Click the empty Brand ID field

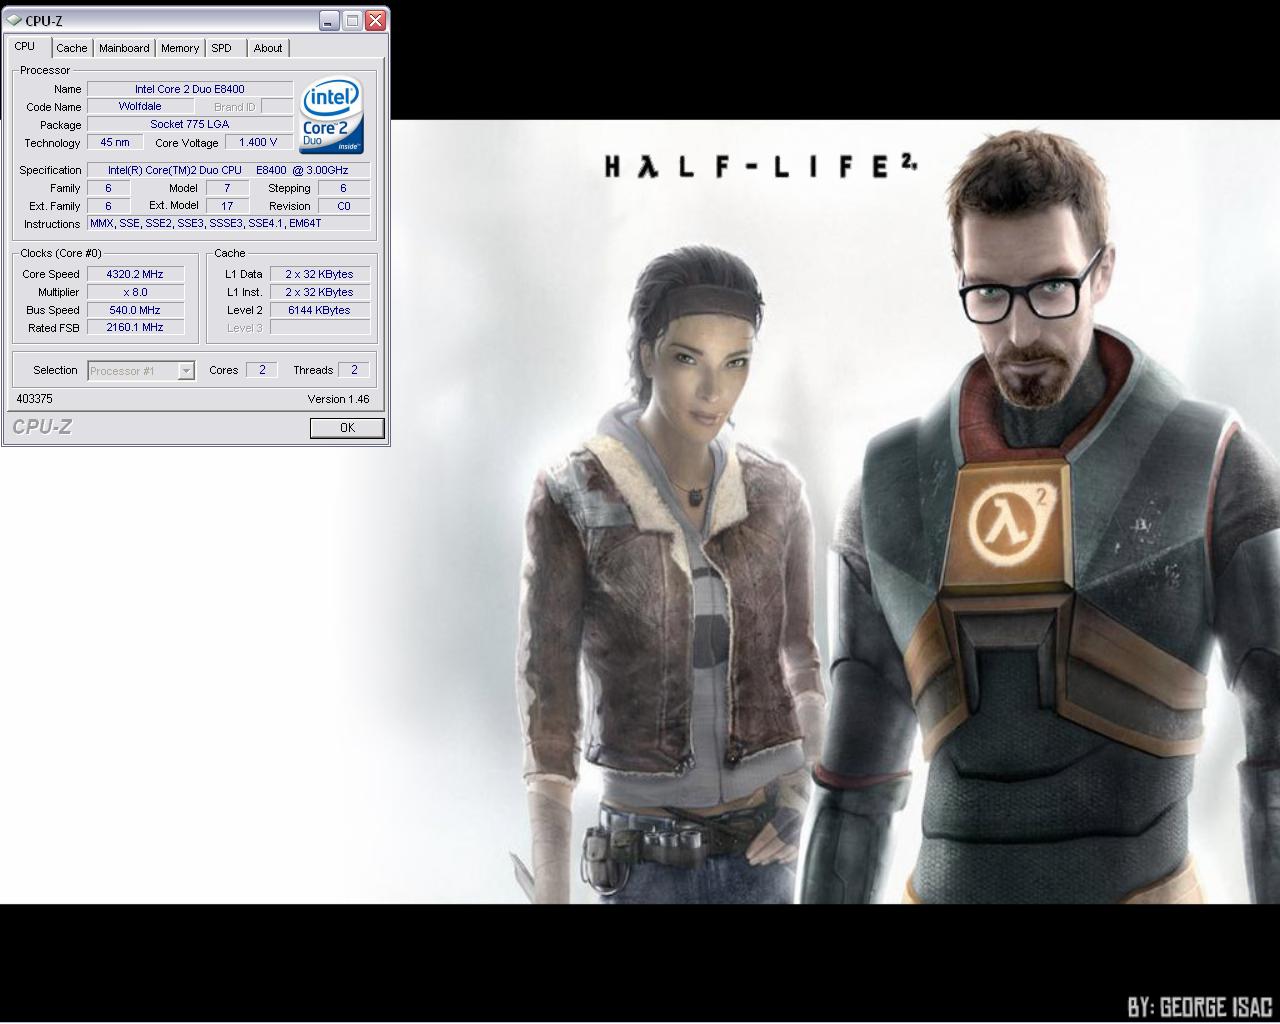click(276, 106)
